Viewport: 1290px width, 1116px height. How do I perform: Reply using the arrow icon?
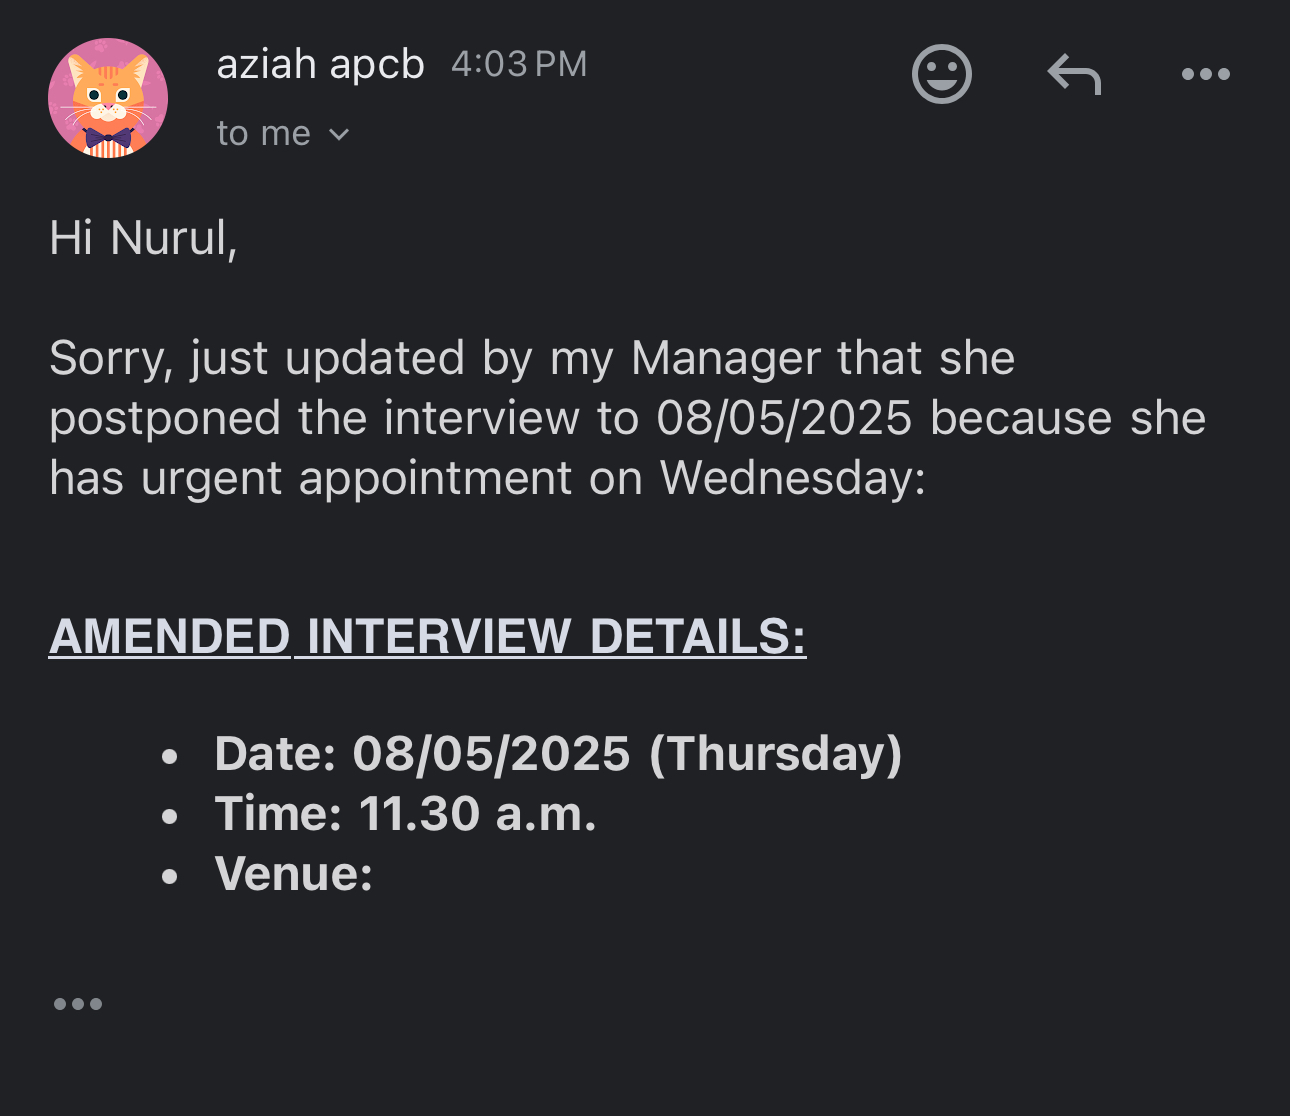(x=1074, y=75)
